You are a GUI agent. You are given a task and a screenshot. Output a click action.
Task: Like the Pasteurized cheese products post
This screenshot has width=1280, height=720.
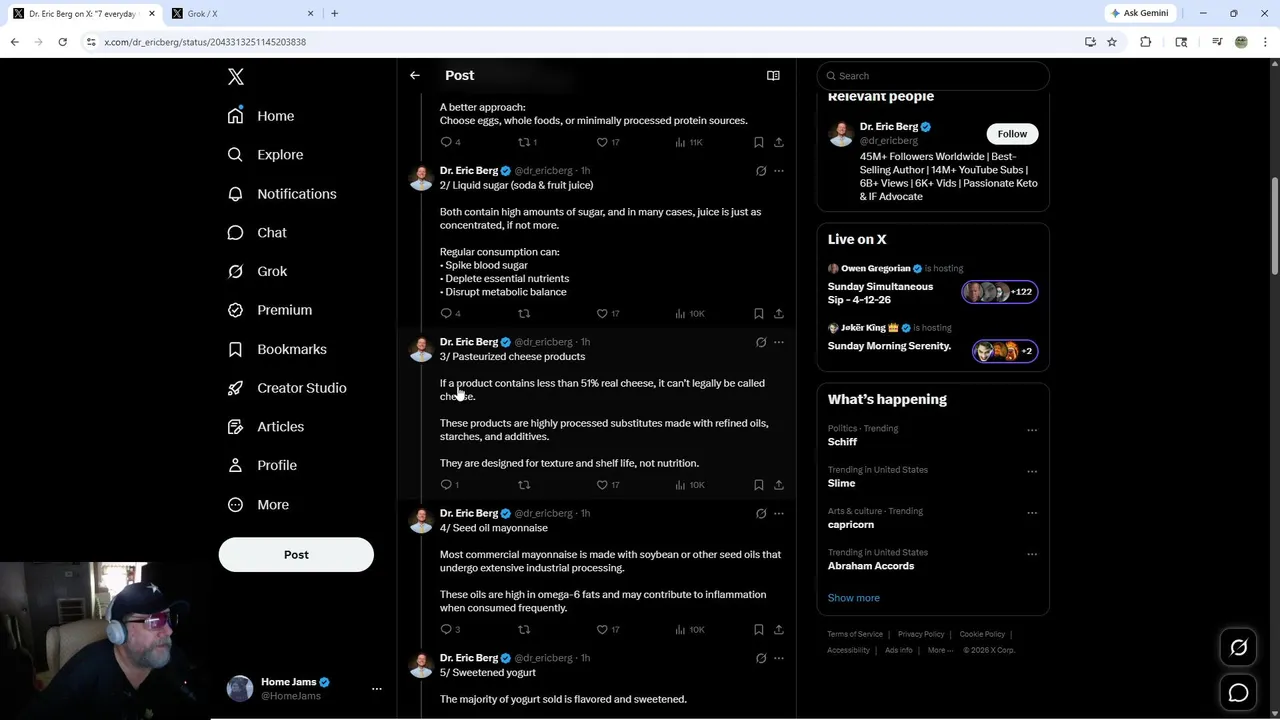click(602, 485)
